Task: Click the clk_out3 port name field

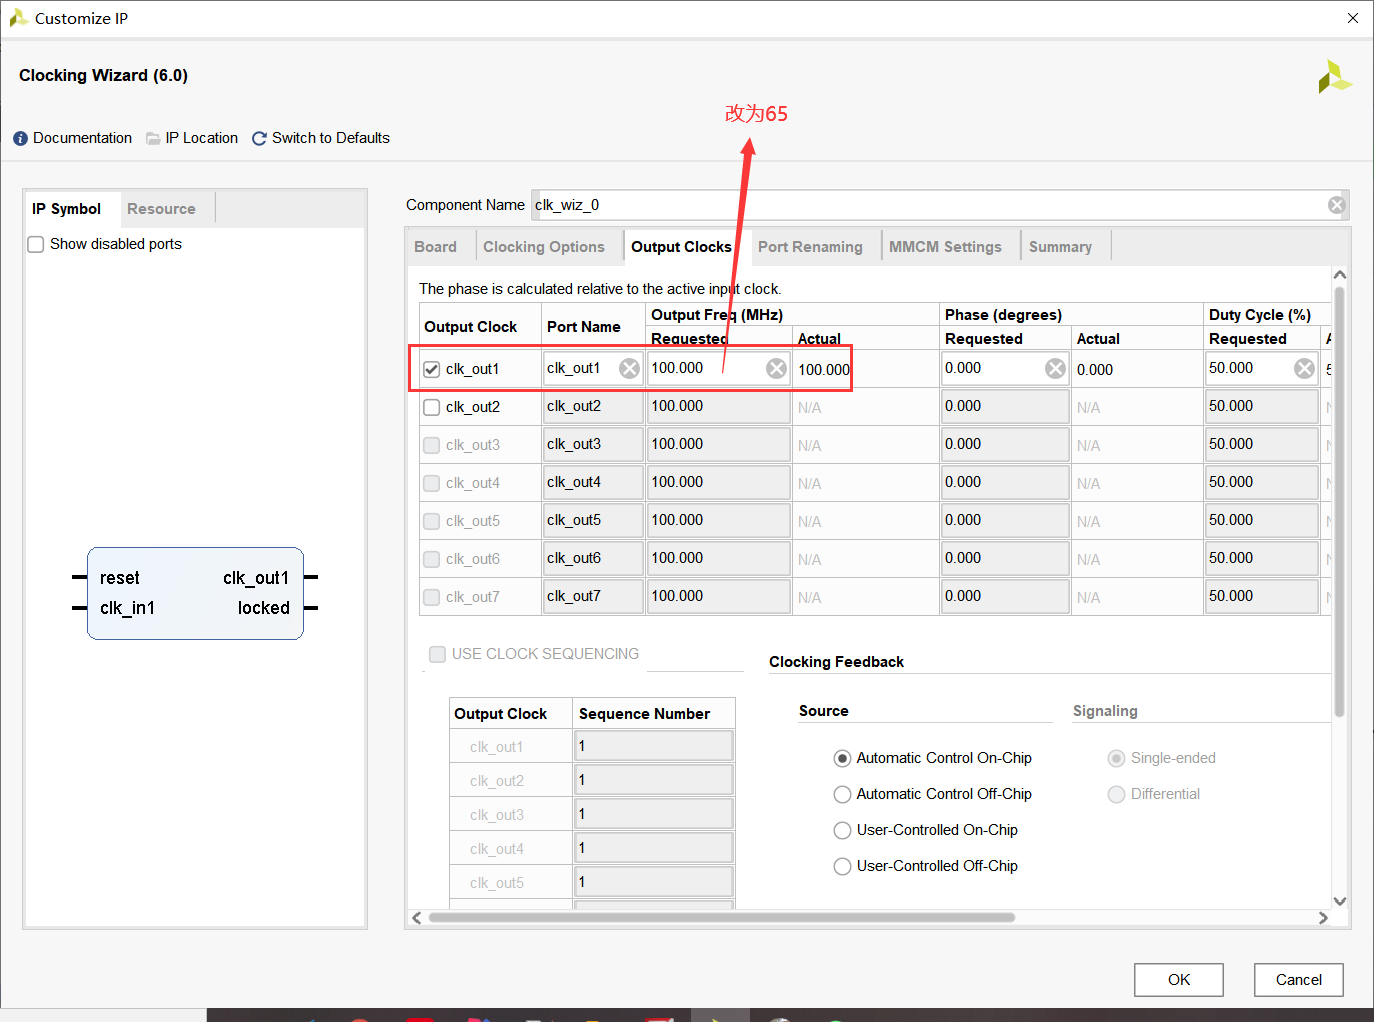Action: coord(593,445)
